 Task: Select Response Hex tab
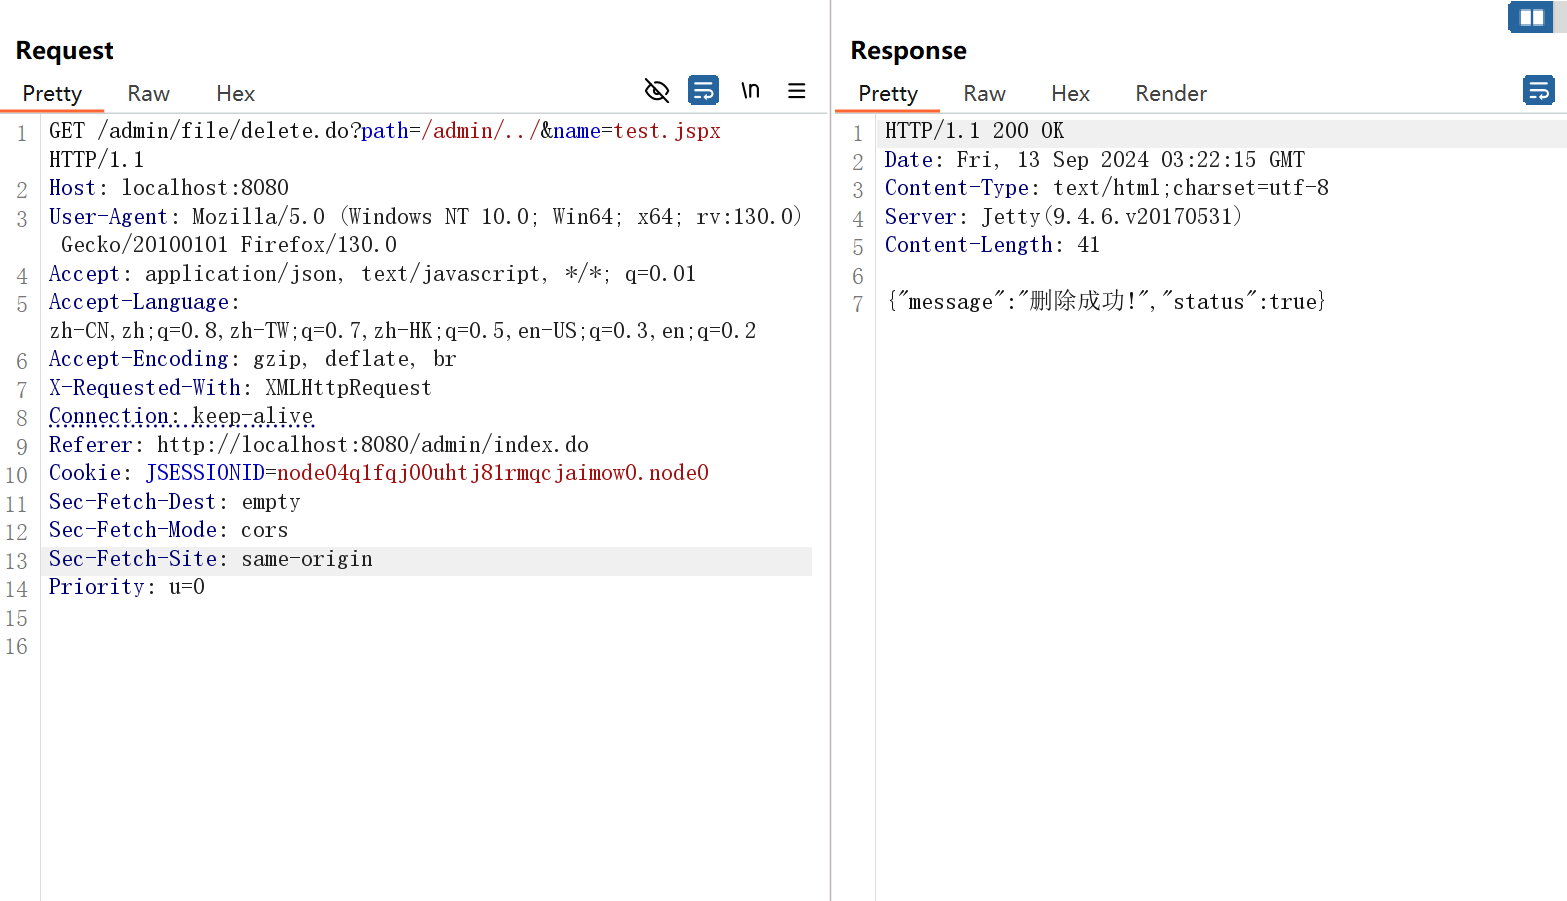[x=1071, y=93]
